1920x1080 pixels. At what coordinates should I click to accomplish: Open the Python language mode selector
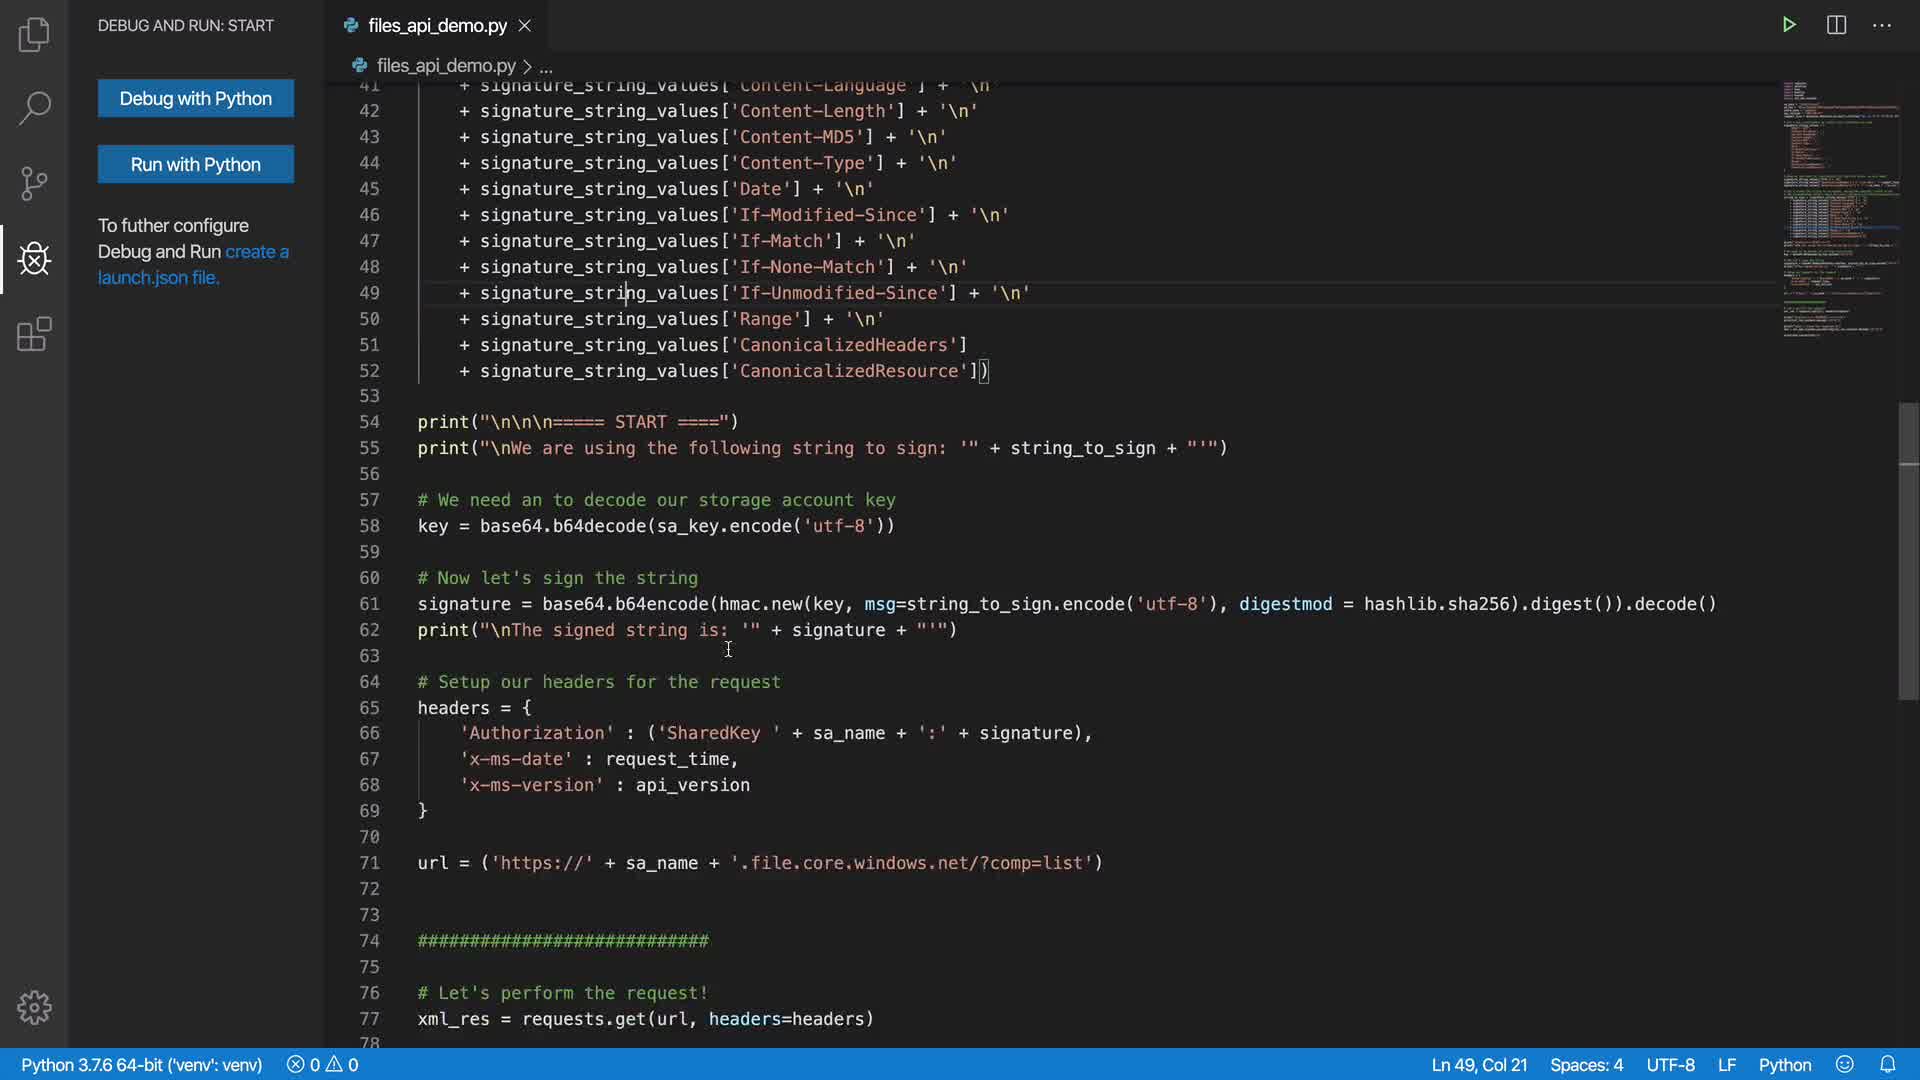pyautogui.click(x=1785, y=1064)
